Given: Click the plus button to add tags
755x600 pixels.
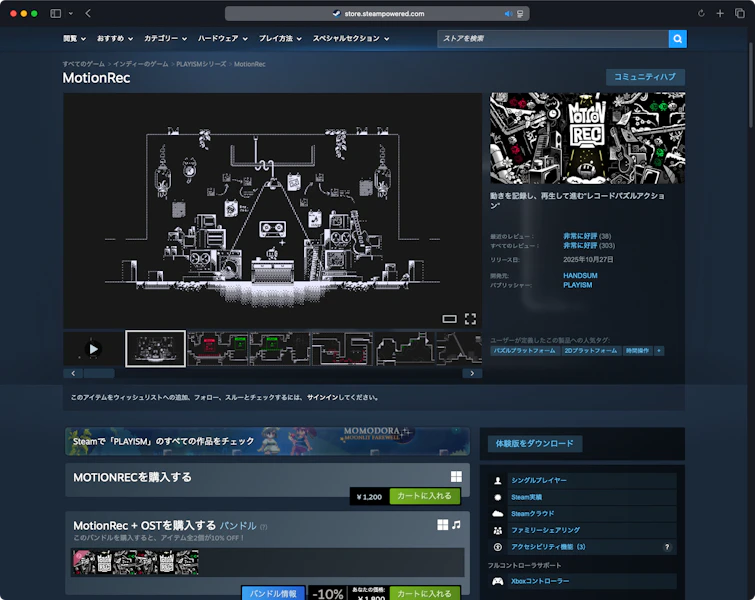Looking at the screenshot, I should point(659,351).
